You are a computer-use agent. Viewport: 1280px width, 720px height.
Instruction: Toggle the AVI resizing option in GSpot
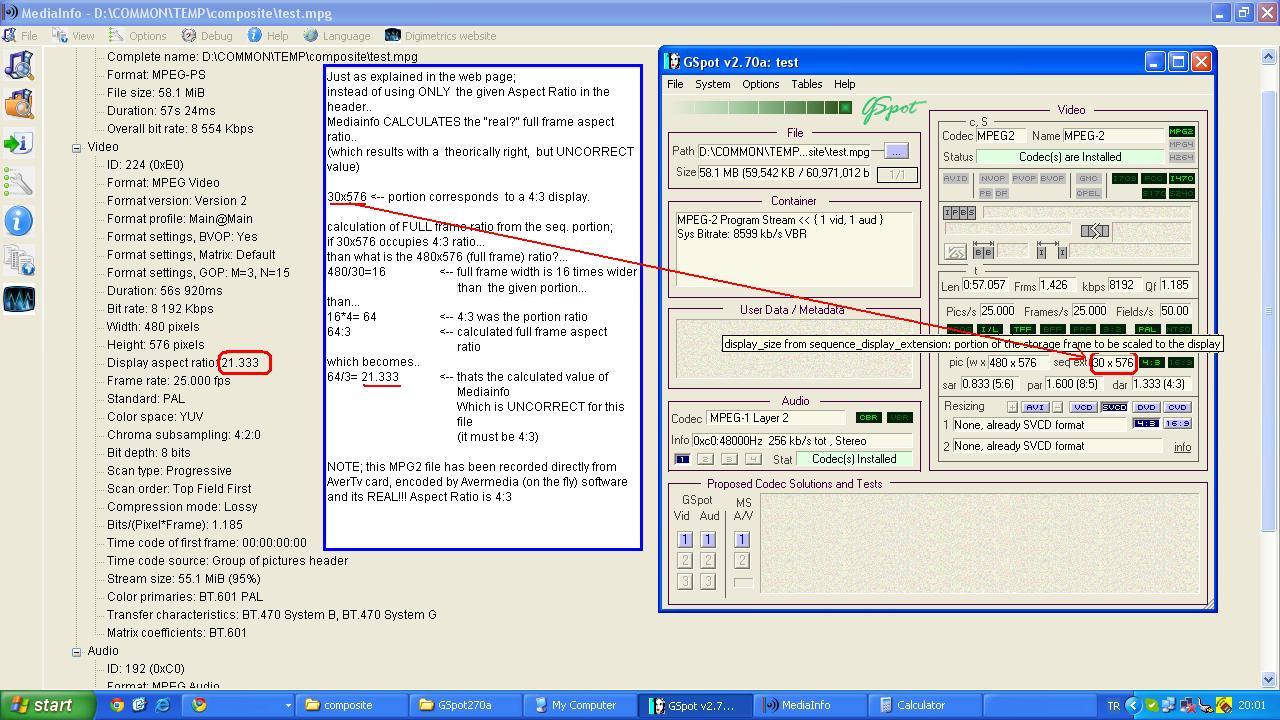[x=1034, y=408]
